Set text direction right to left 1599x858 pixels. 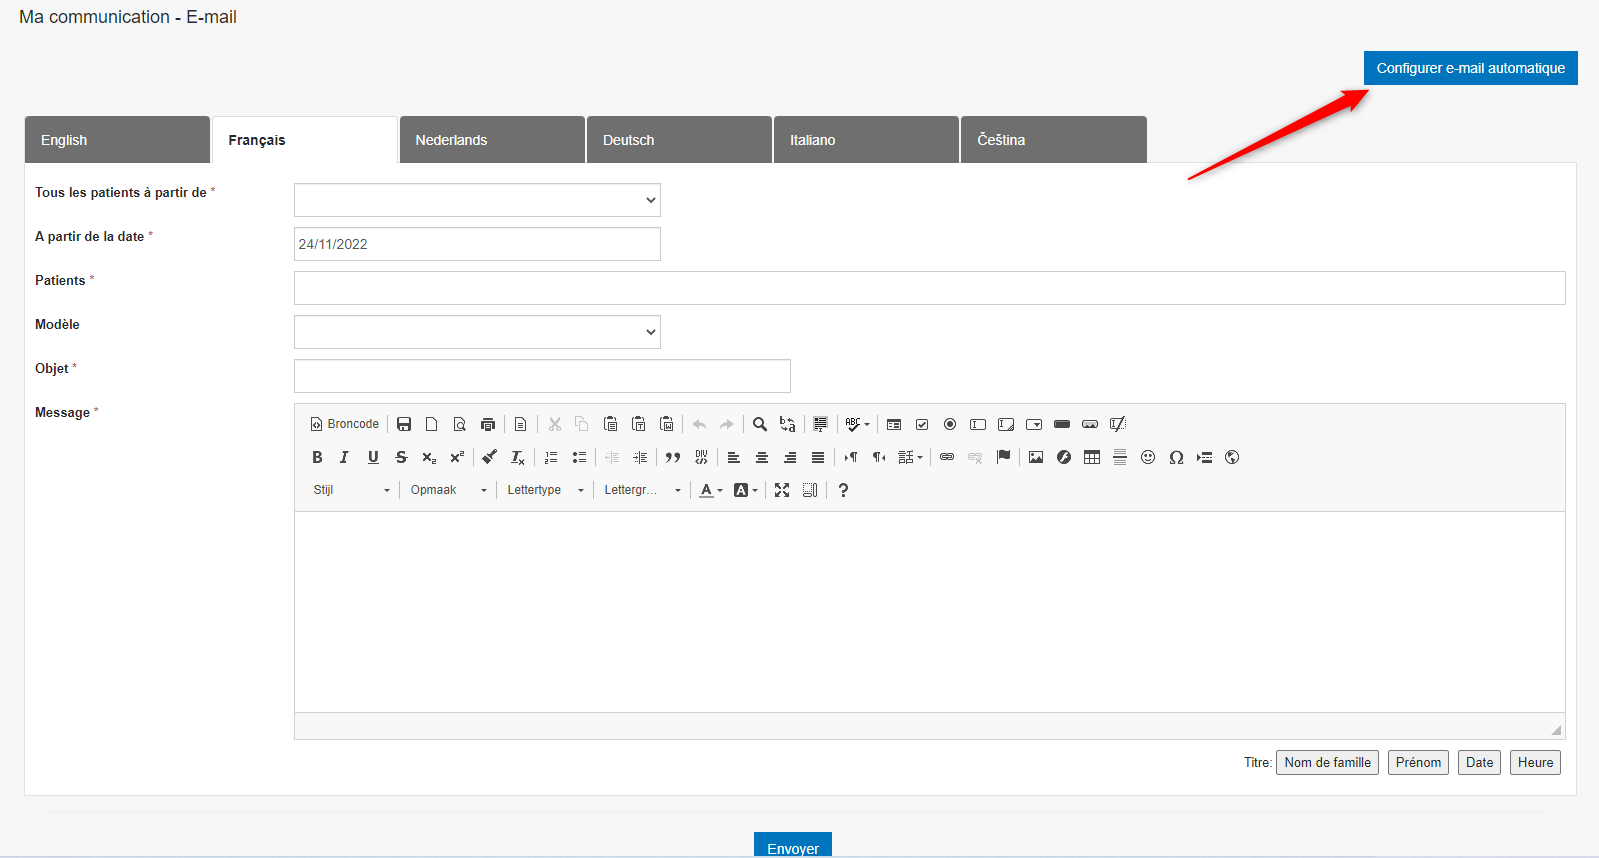point(879,457)
